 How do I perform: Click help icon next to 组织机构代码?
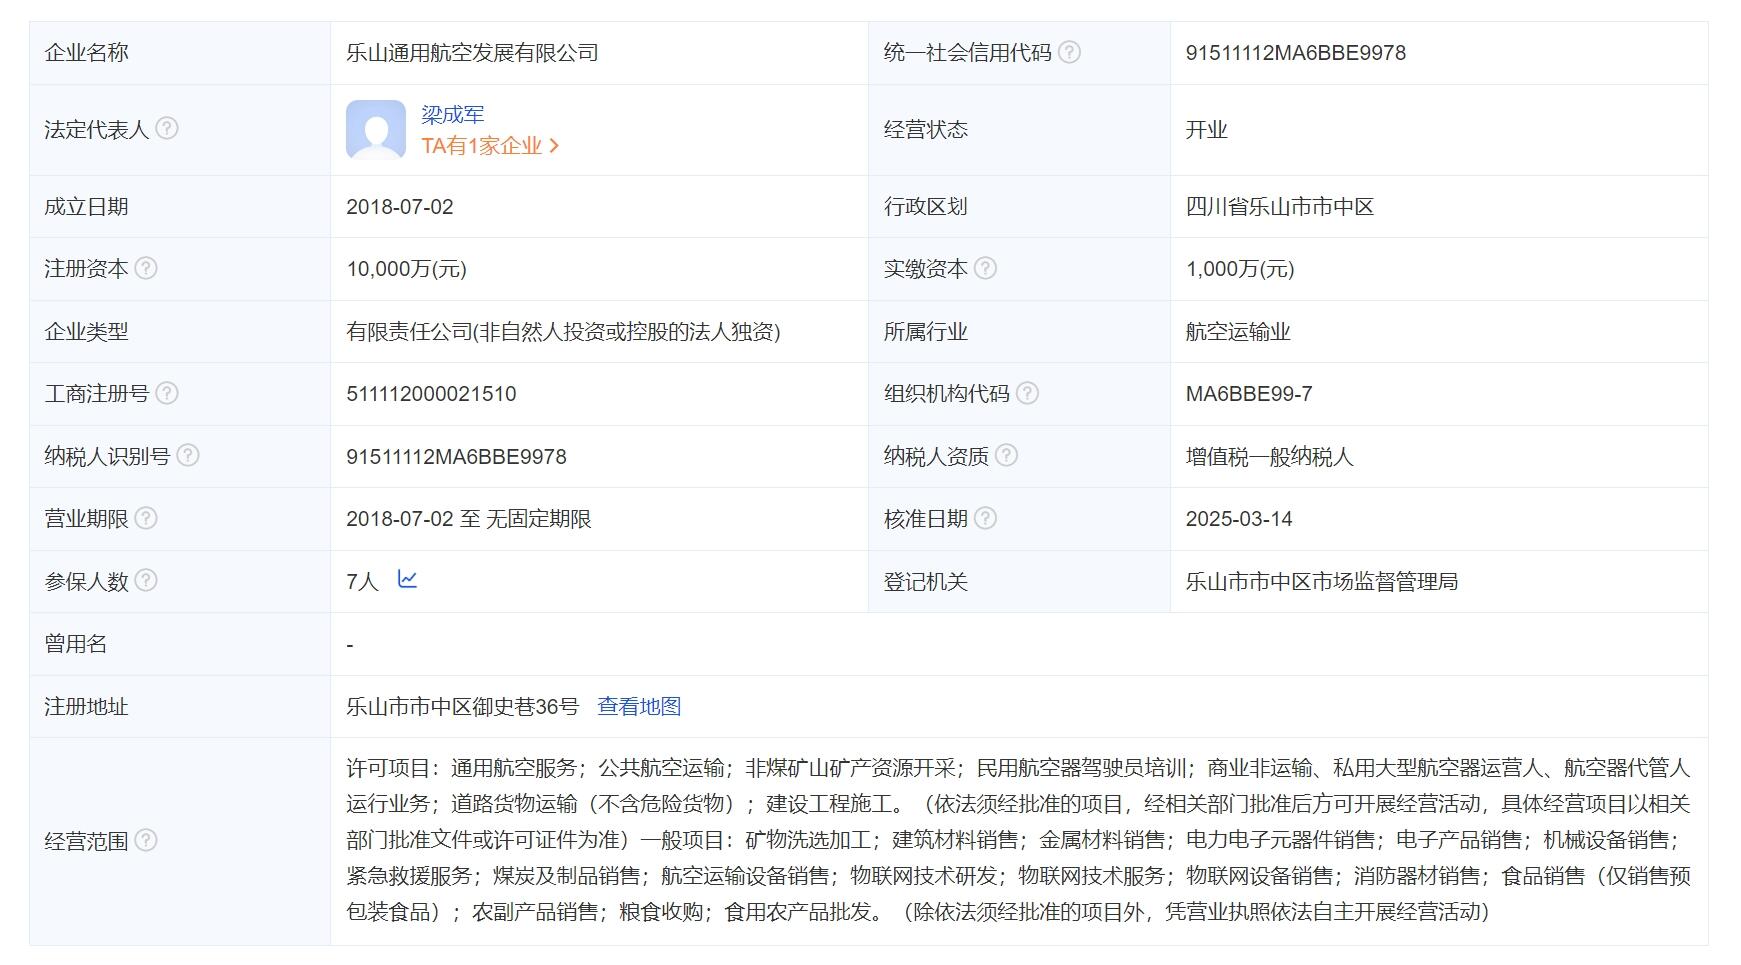[1027, 393]
